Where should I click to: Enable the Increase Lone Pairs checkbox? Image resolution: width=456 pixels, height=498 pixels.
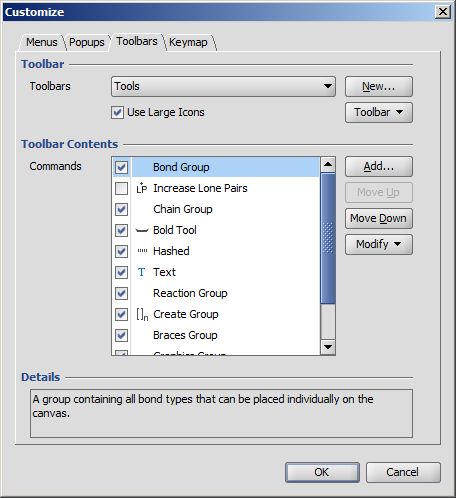(121, 188)
